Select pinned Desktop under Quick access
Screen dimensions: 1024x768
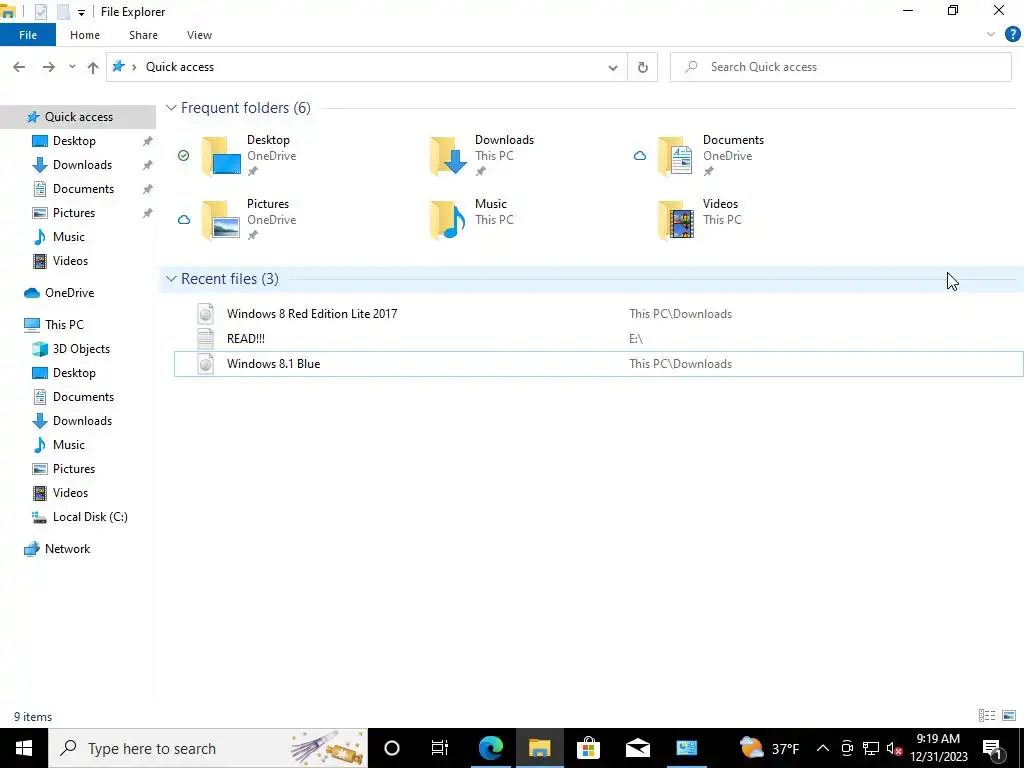coord(74,141)
